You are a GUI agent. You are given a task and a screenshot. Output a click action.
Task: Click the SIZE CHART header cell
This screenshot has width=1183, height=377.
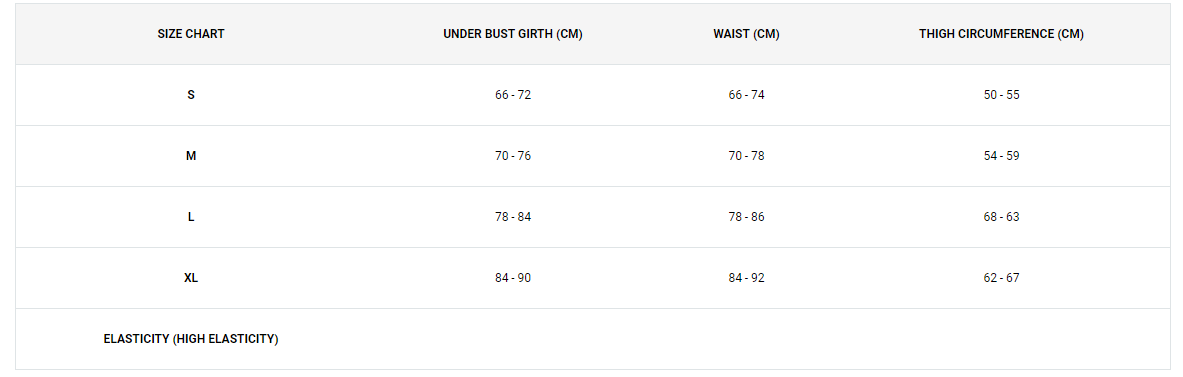tap(191, 34)
